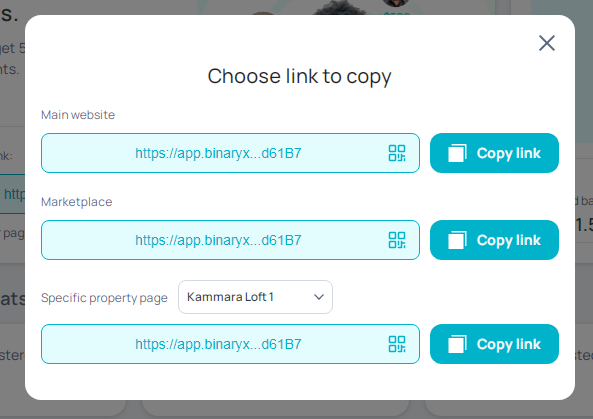The image size is (593, 419).
Task: Click the Specific property page label
Action: click(x=104, y=298)
